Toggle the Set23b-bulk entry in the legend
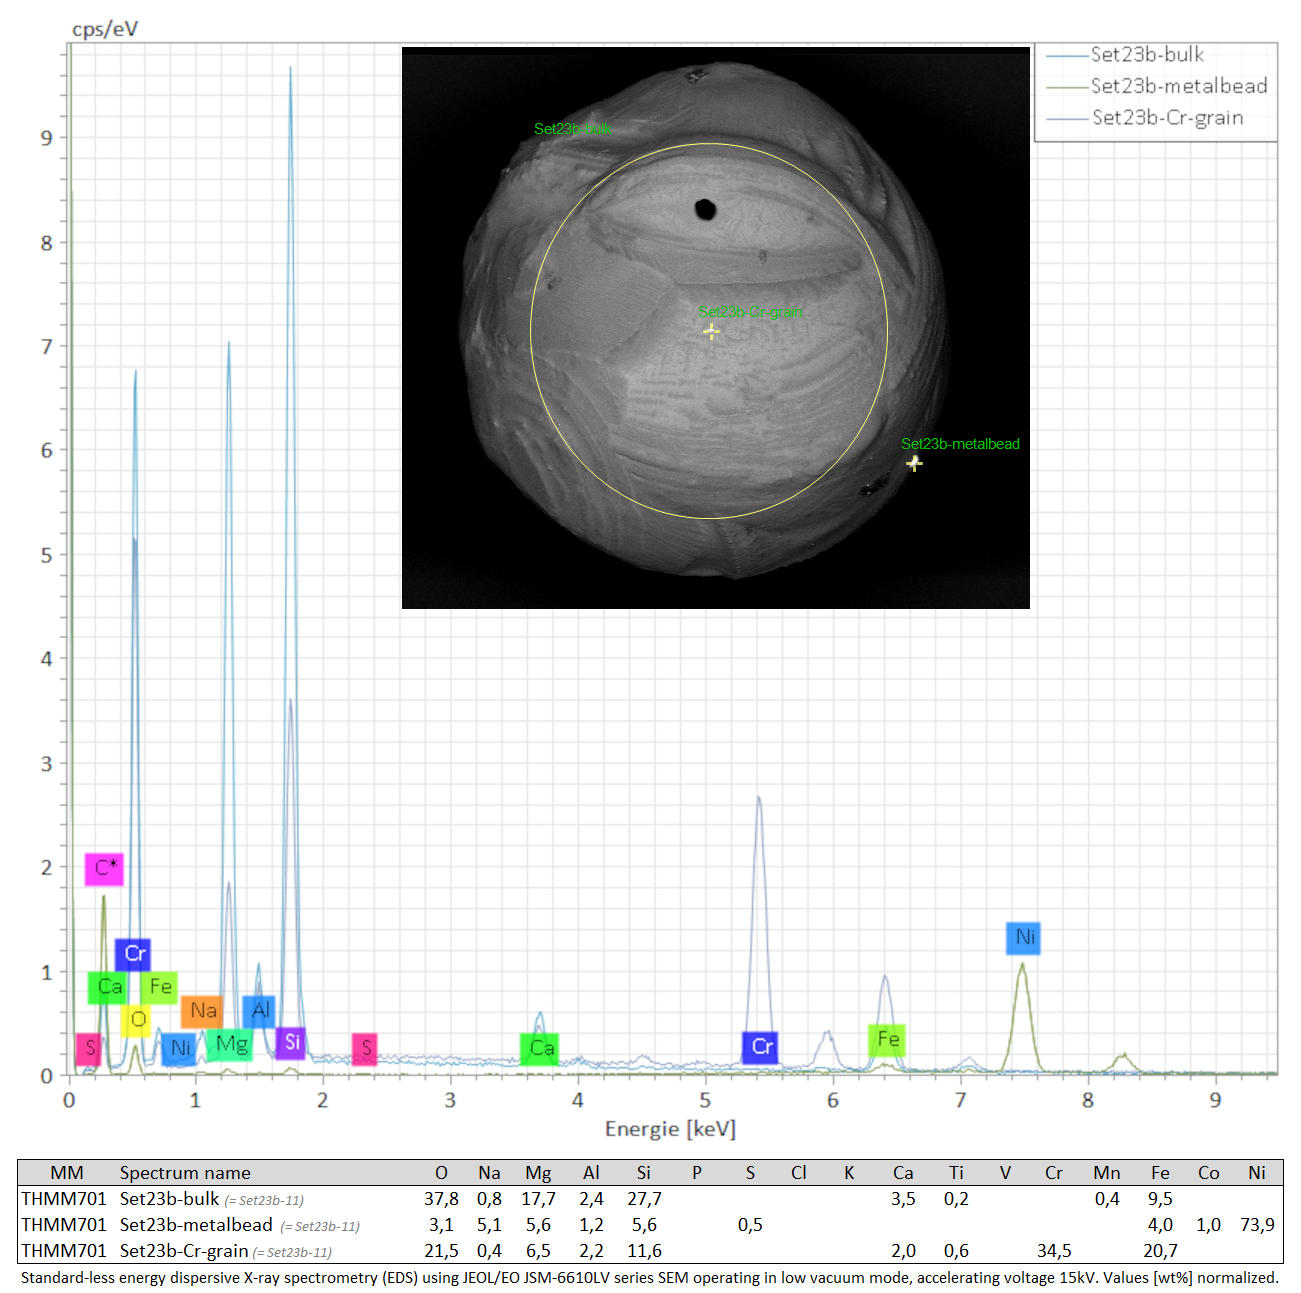Image resolution: width=1301 pixels, height=1293 pixels. click(1146, 55)
